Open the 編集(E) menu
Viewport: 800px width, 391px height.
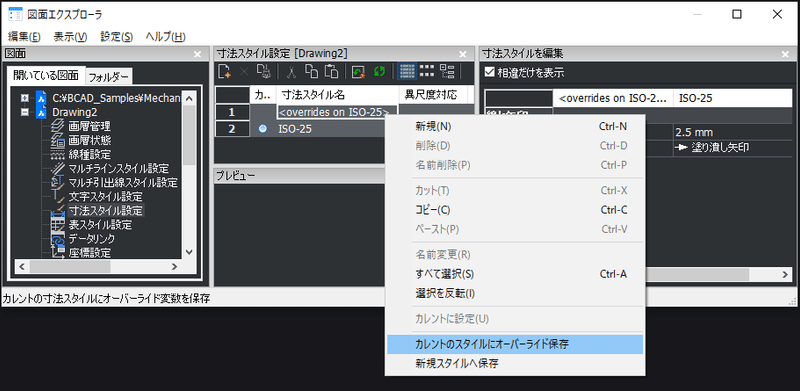tap(24, 37)
